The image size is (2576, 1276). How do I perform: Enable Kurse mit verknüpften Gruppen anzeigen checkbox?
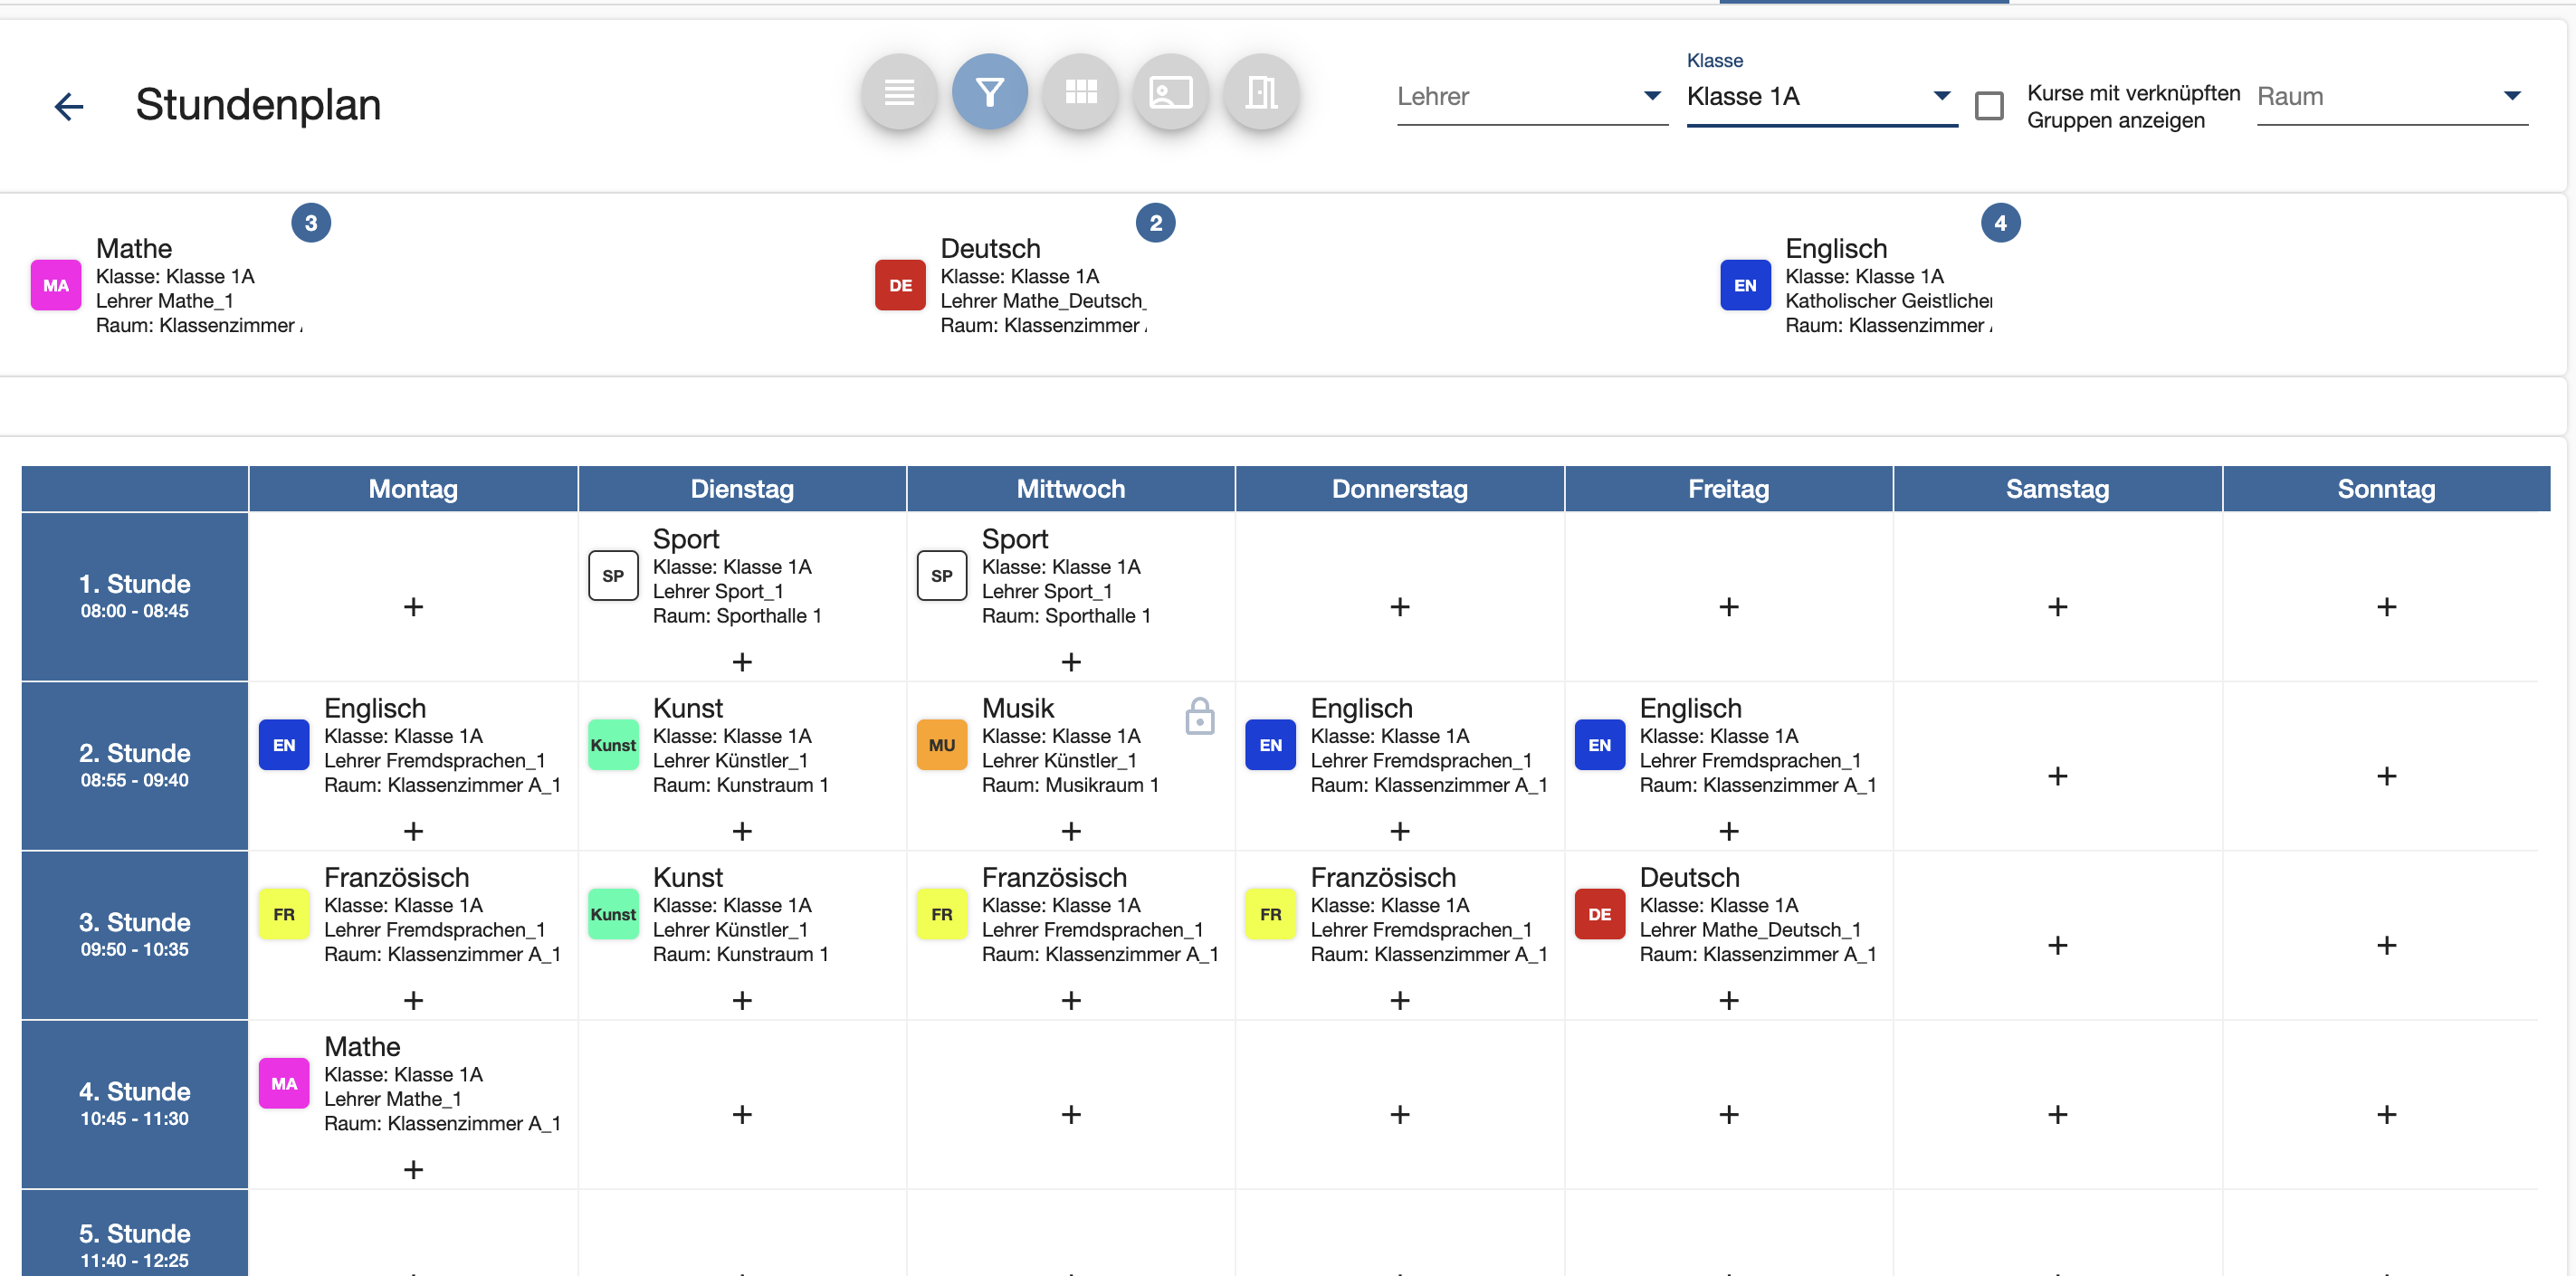coord(1989,106)
